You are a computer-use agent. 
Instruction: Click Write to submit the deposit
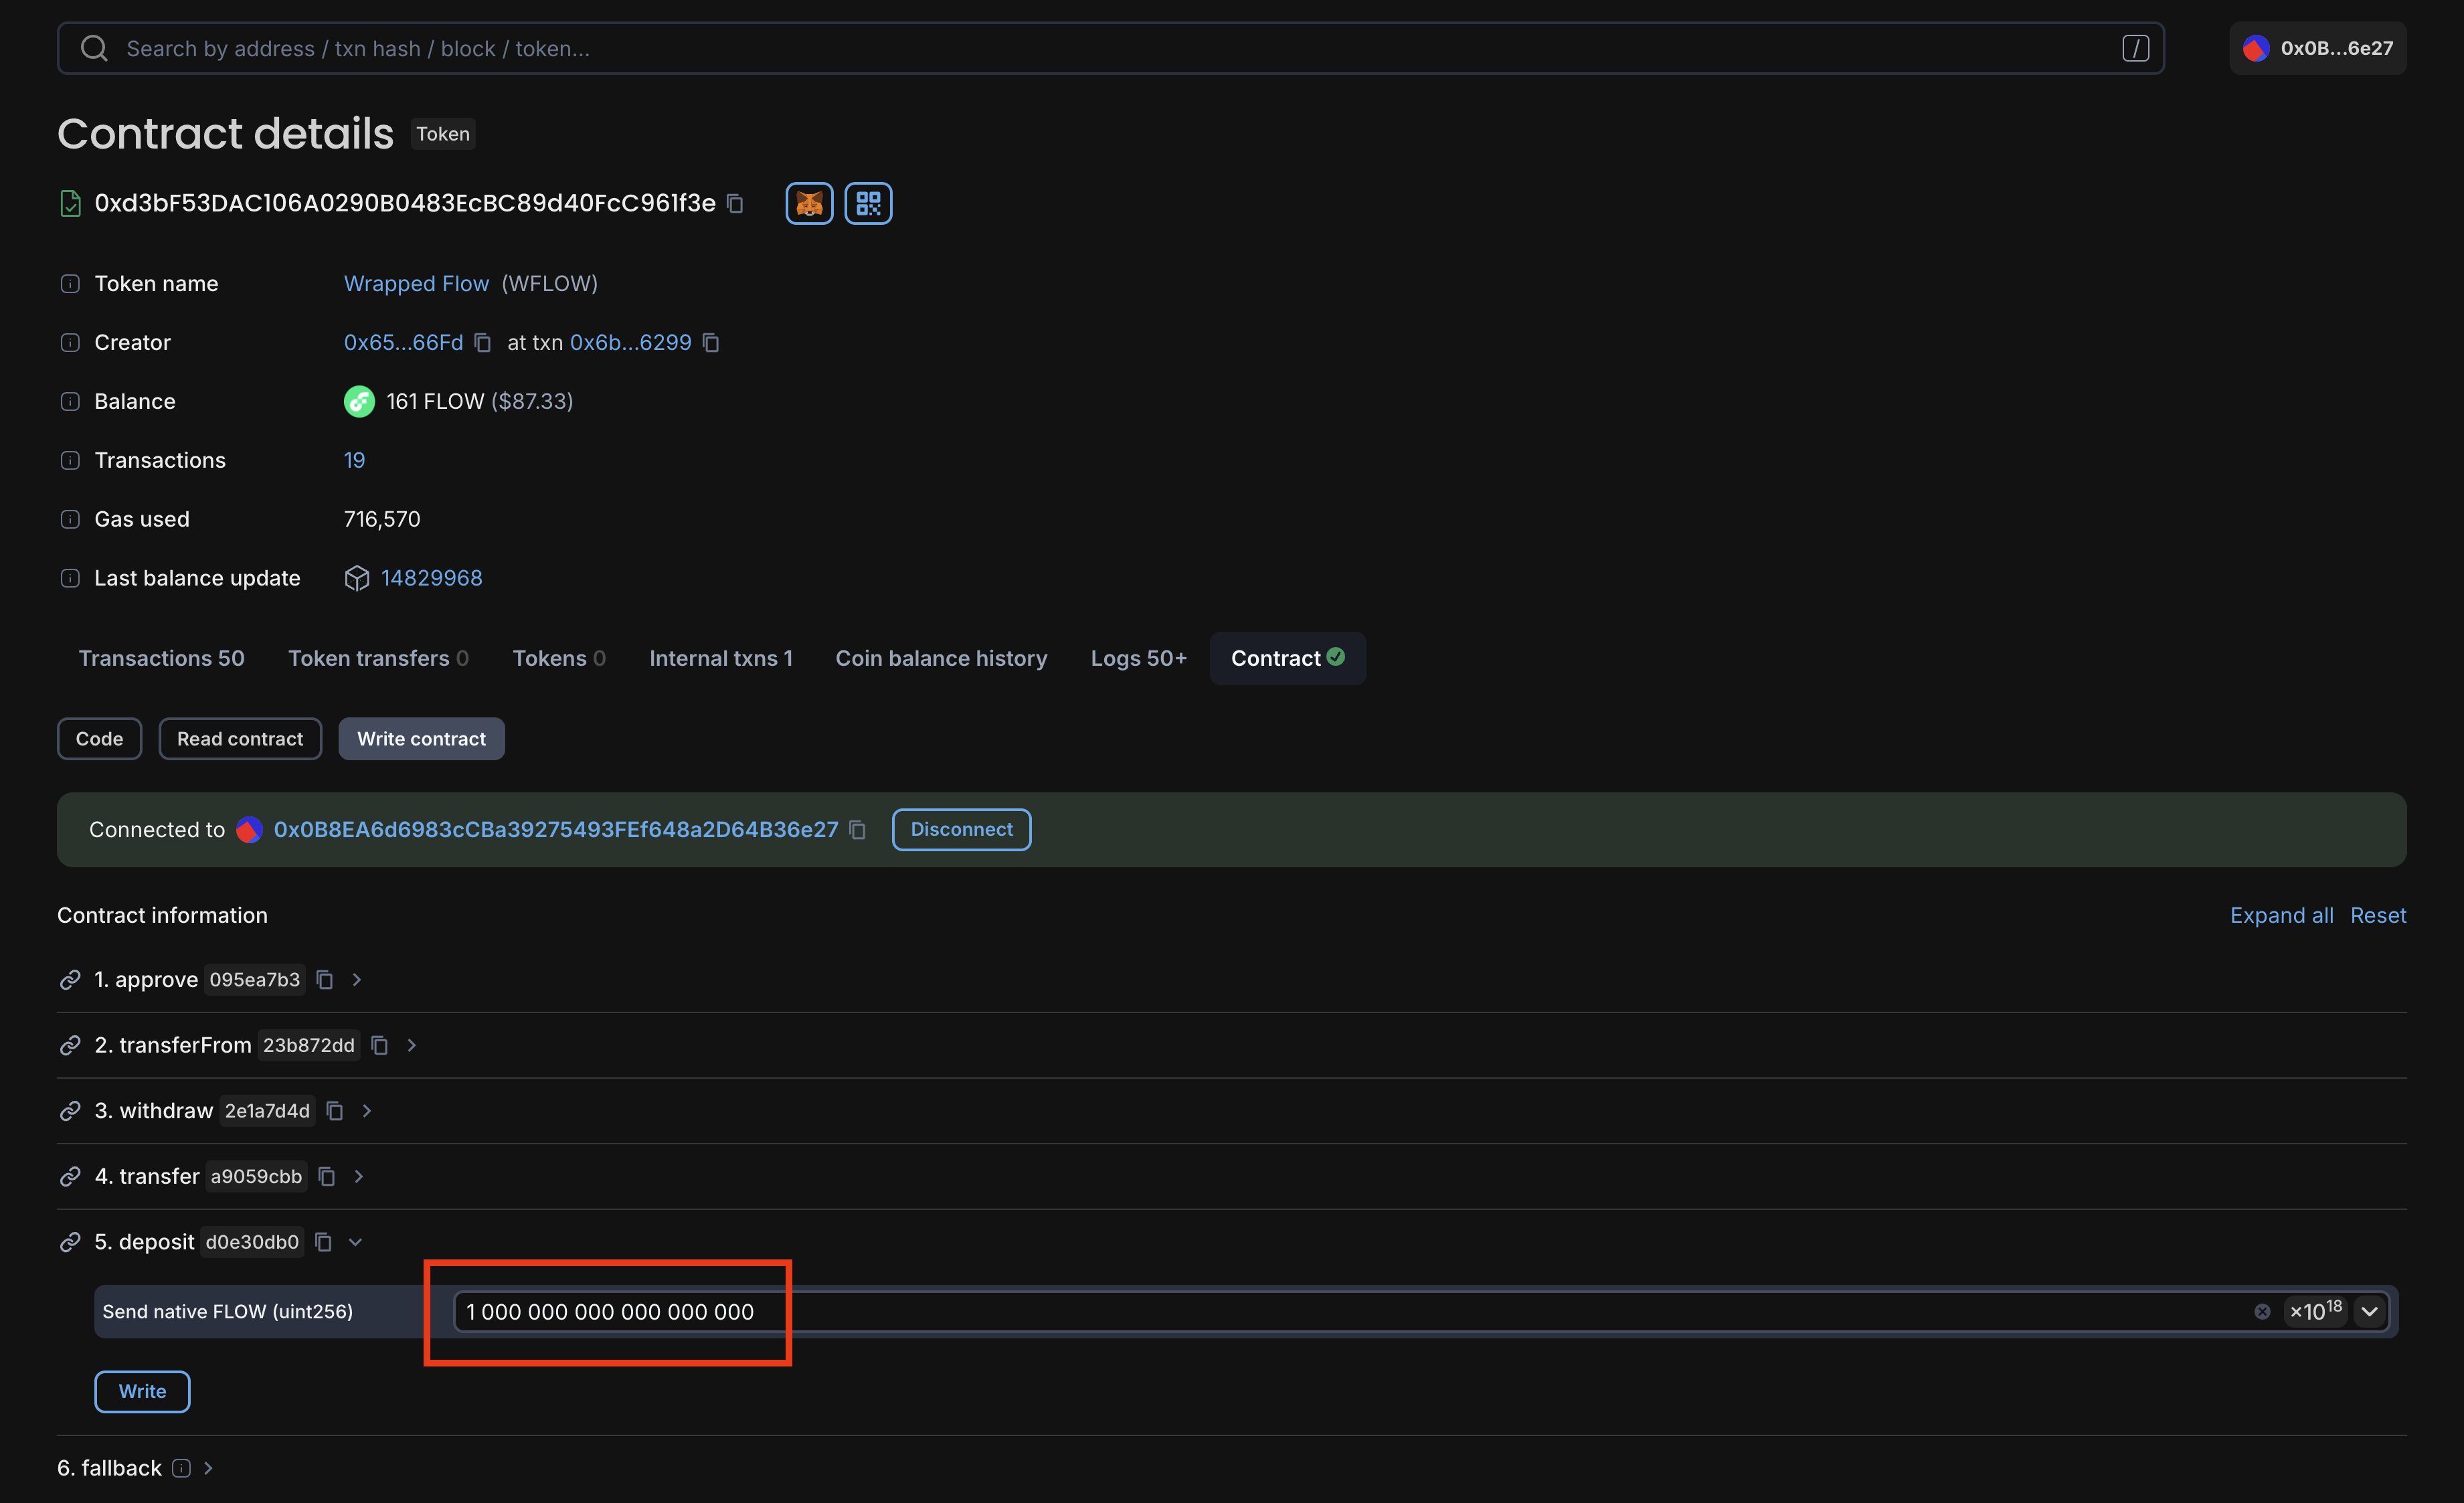point(141,1391)
